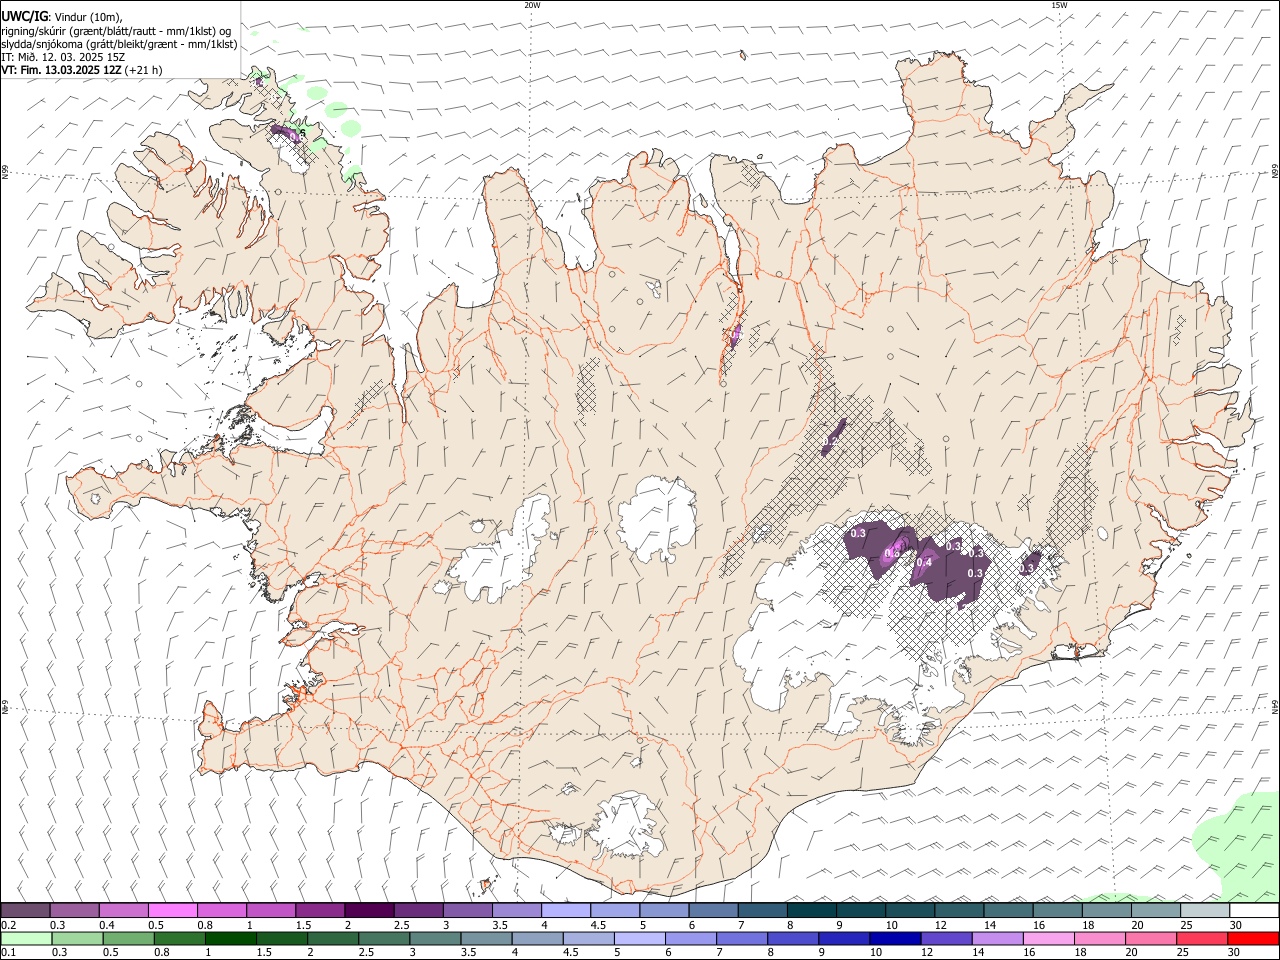1280x960 pixels.
Task: Click bright magenta 0.5 swatch in upper legend
Action: (x=173, y=910)
